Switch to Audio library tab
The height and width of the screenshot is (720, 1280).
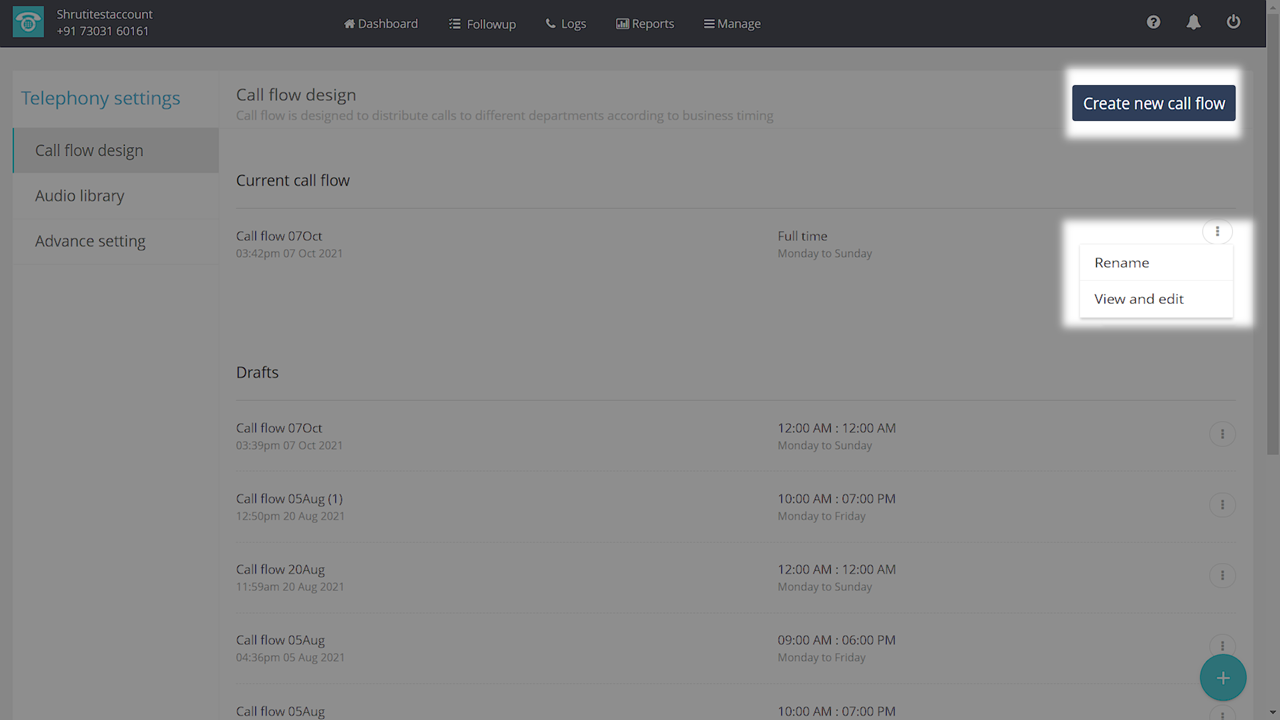click(x=80, y=196)
